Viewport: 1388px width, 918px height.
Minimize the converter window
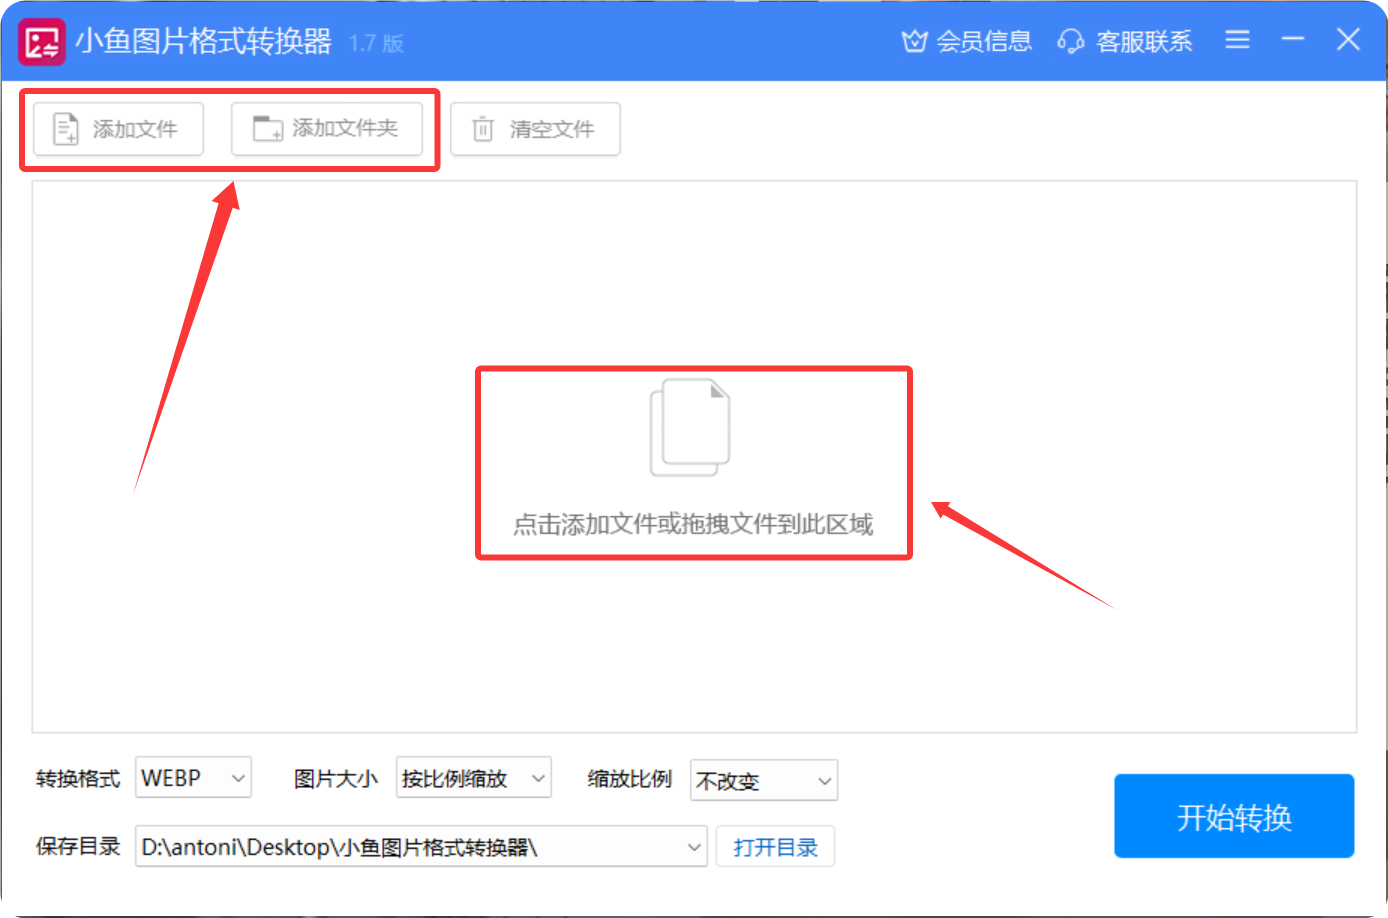point(1293,40)
